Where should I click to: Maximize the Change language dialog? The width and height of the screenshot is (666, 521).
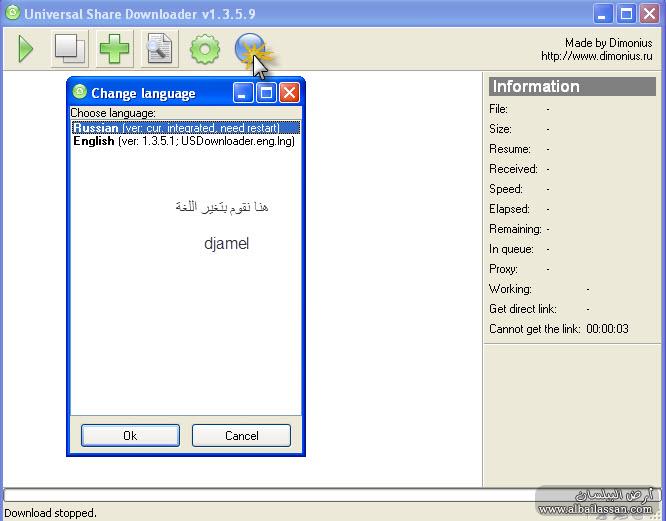(267, 92)
